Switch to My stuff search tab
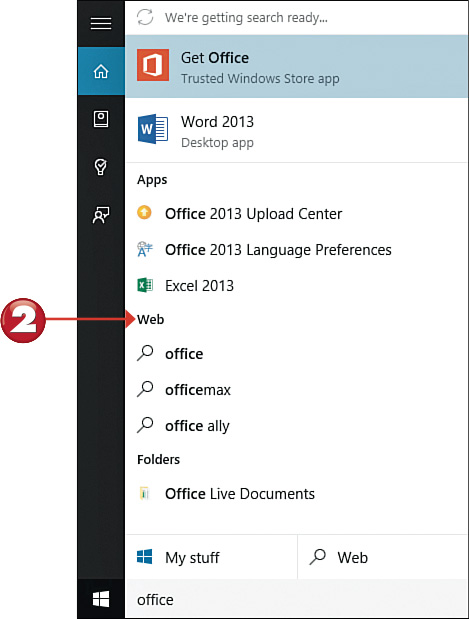 211,557
